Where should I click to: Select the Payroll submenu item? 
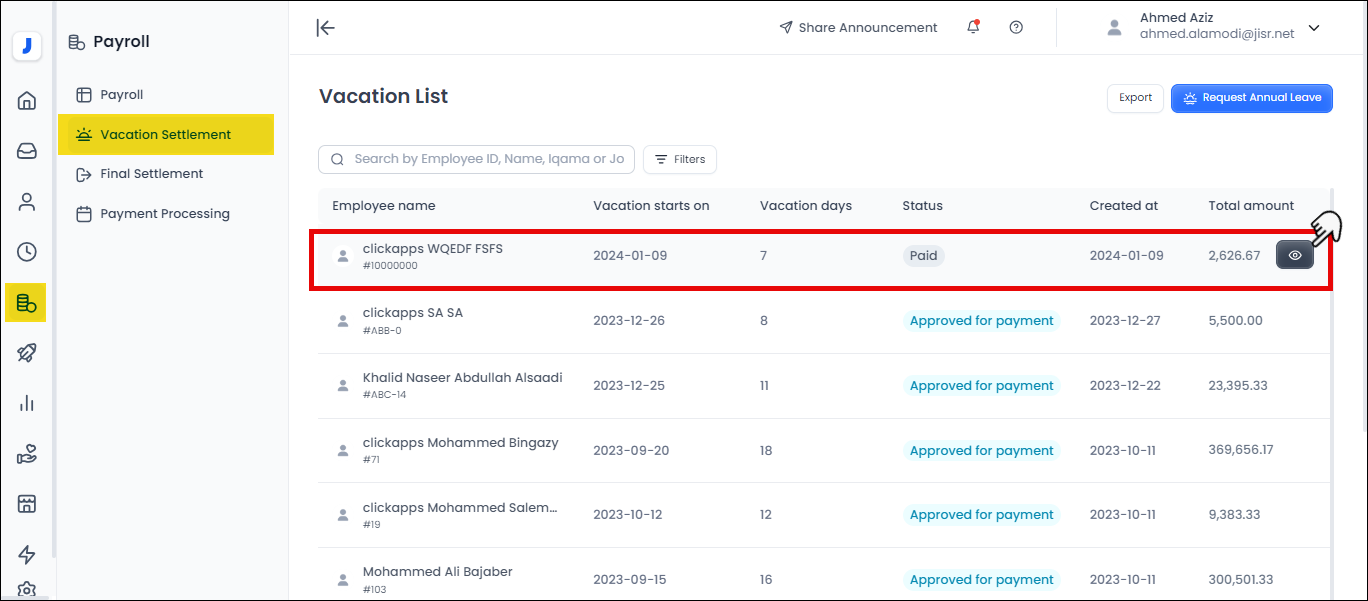(121, 95)
